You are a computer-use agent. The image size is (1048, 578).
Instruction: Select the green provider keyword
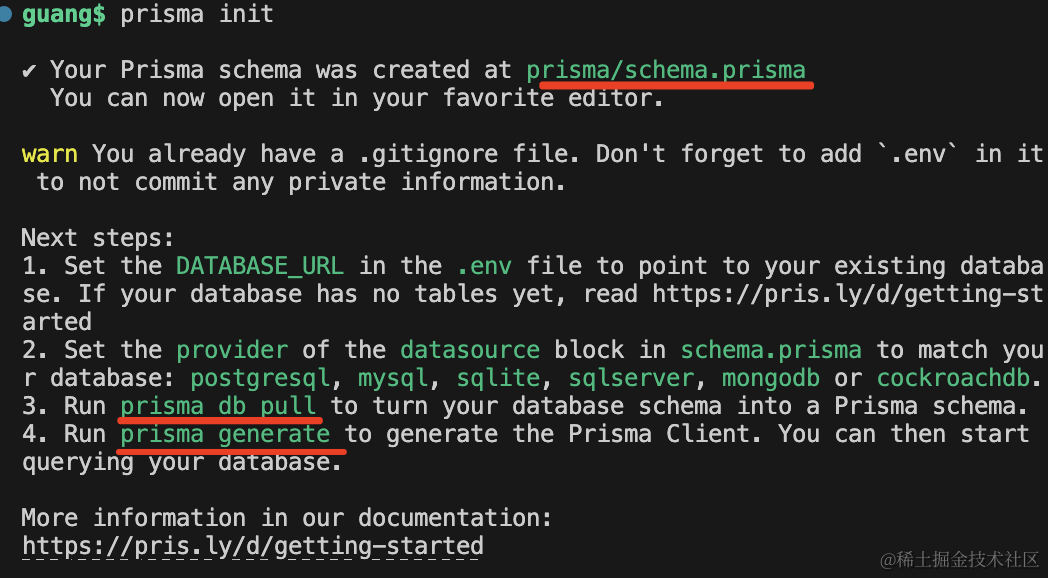(232, 350)
